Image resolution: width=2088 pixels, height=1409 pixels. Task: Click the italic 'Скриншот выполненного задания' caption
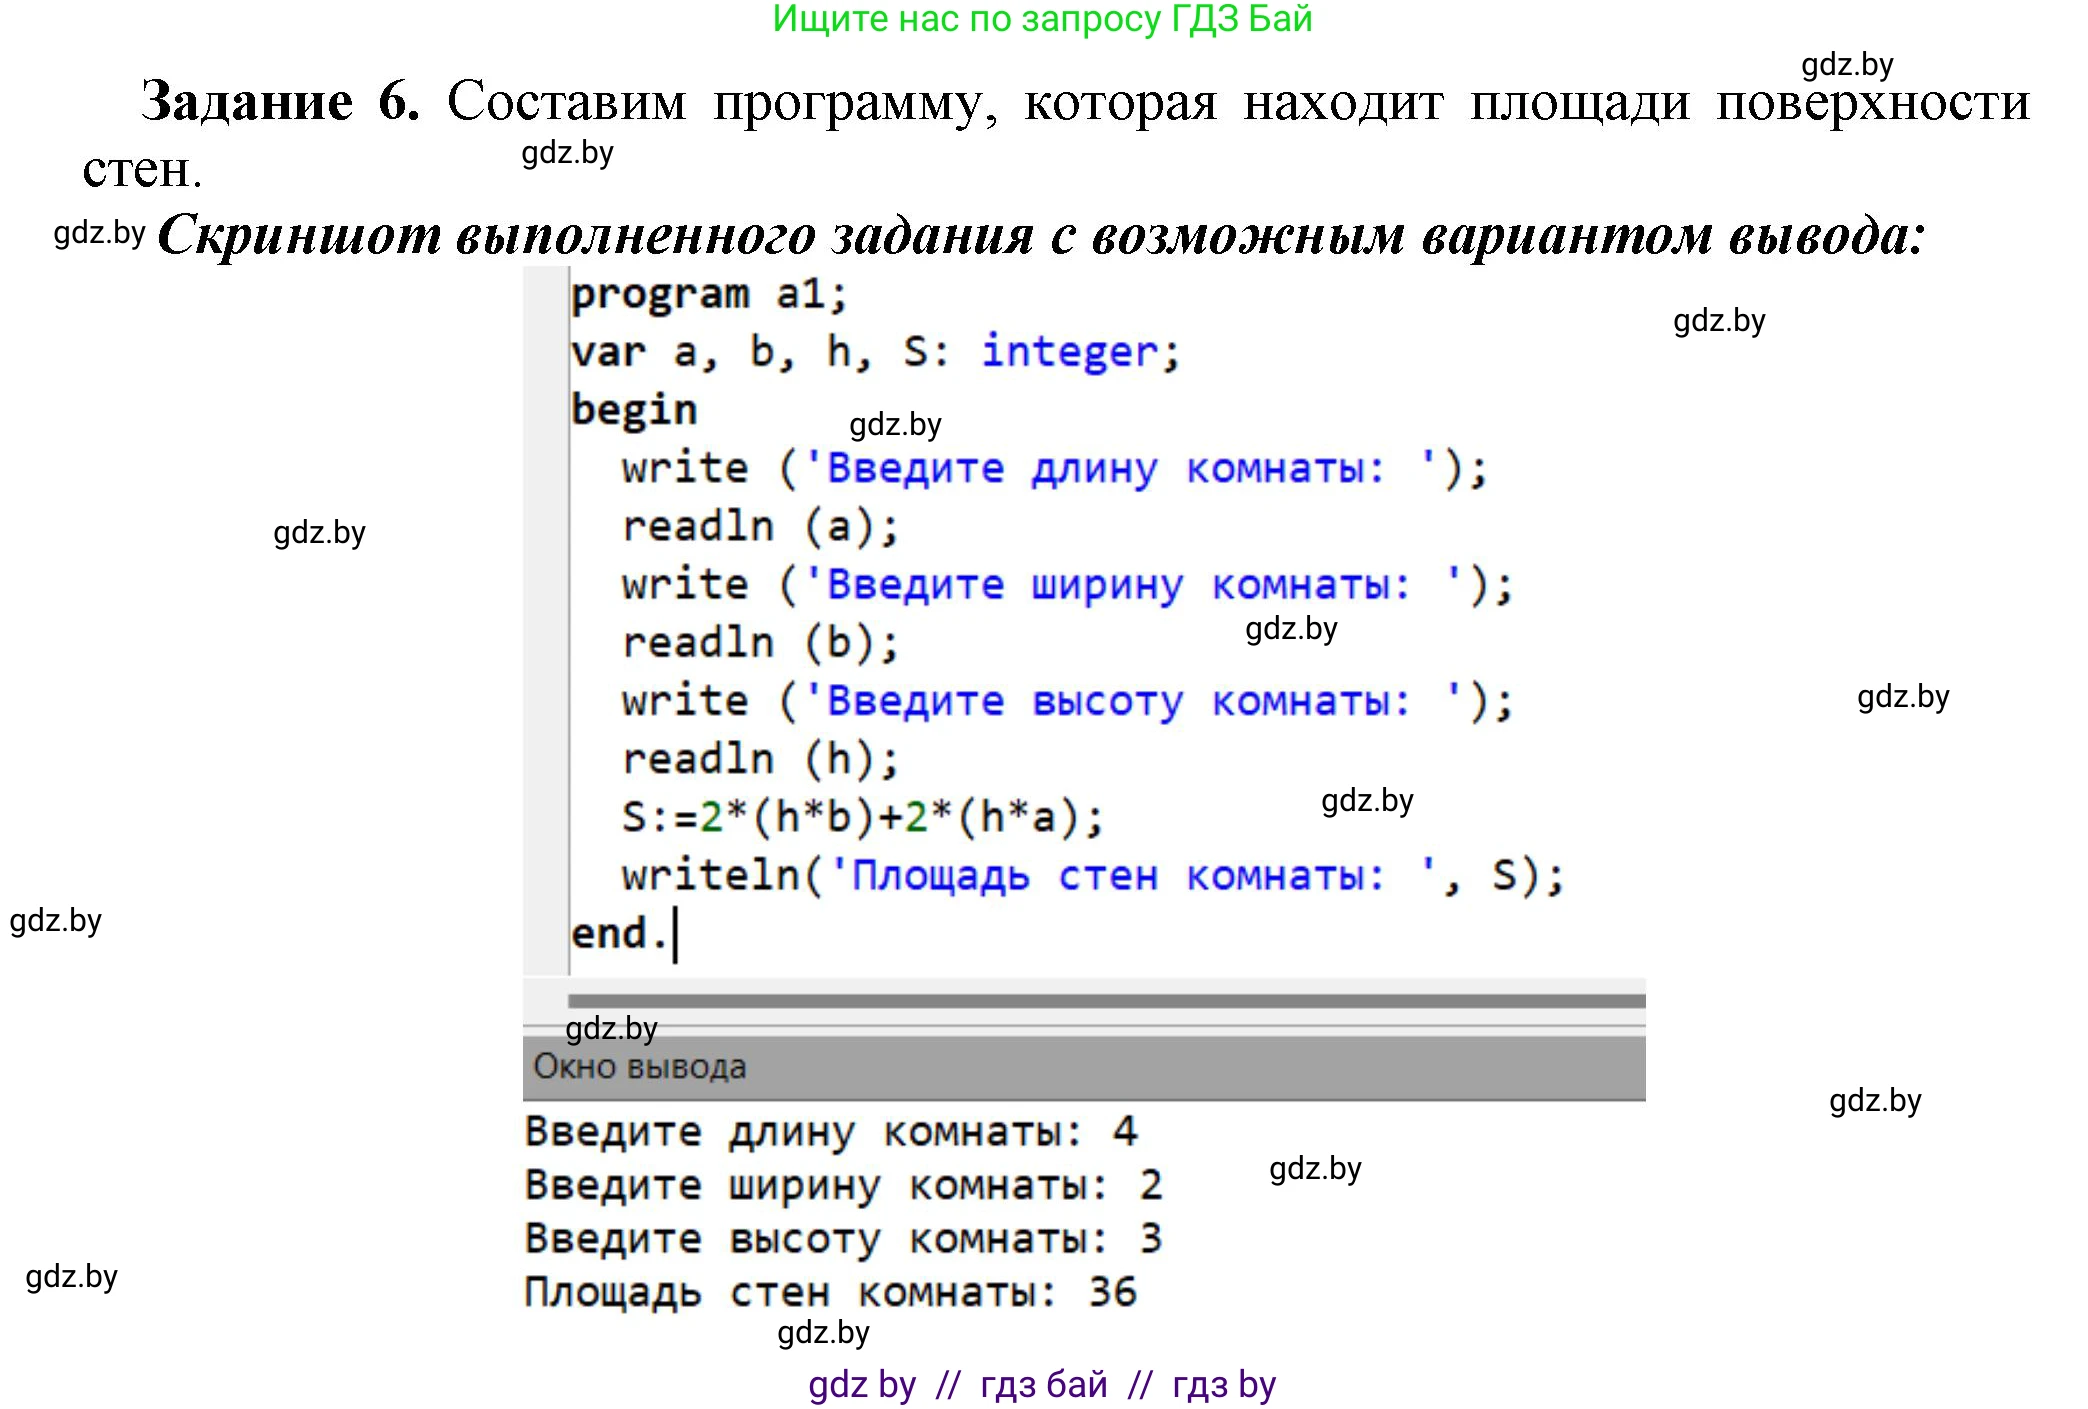[1041, 236]
